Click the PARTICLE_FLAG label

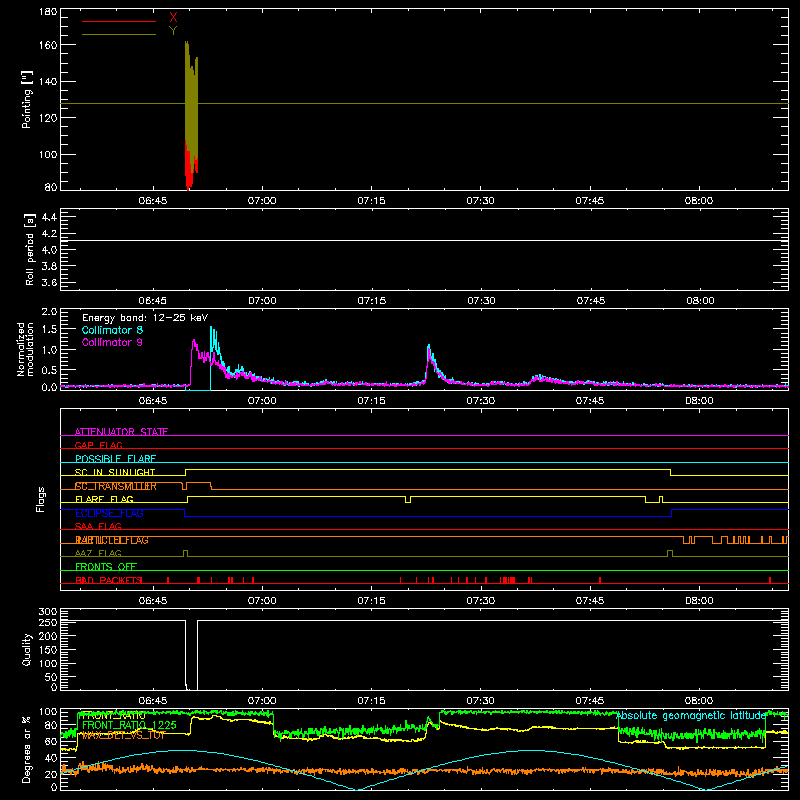coord(112,540)
